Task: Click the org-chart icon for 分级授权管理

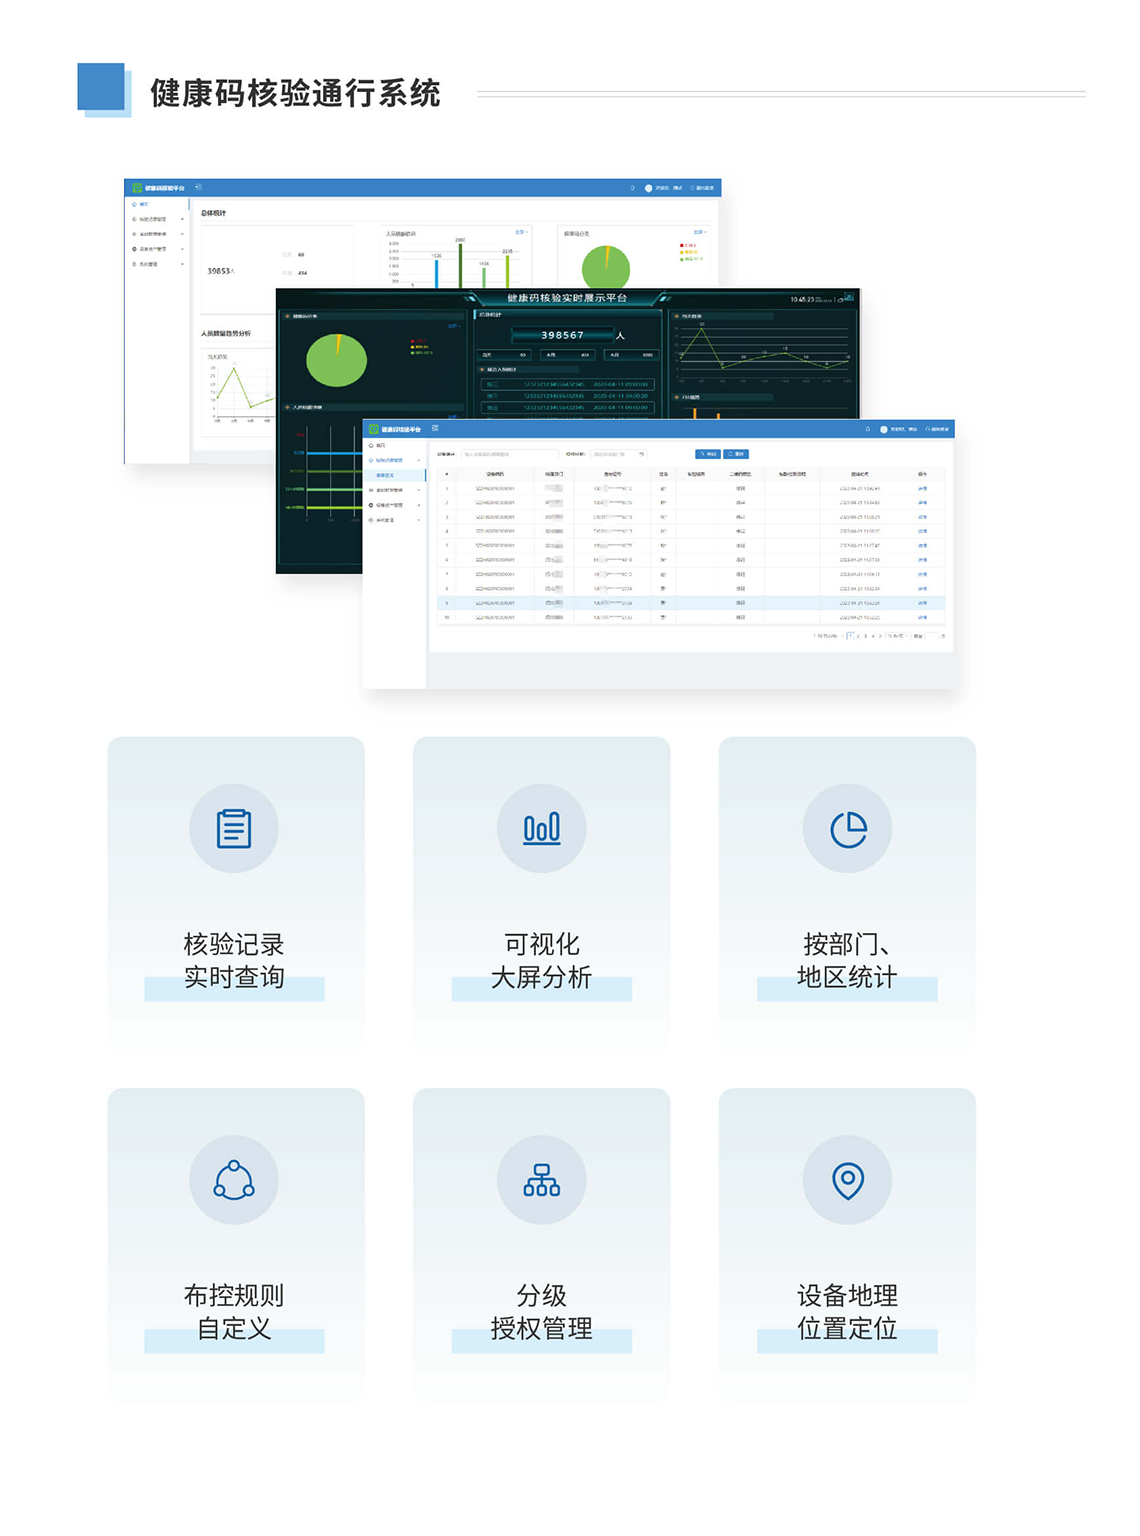Action: pyautogui.click(x=542, y=1180)
